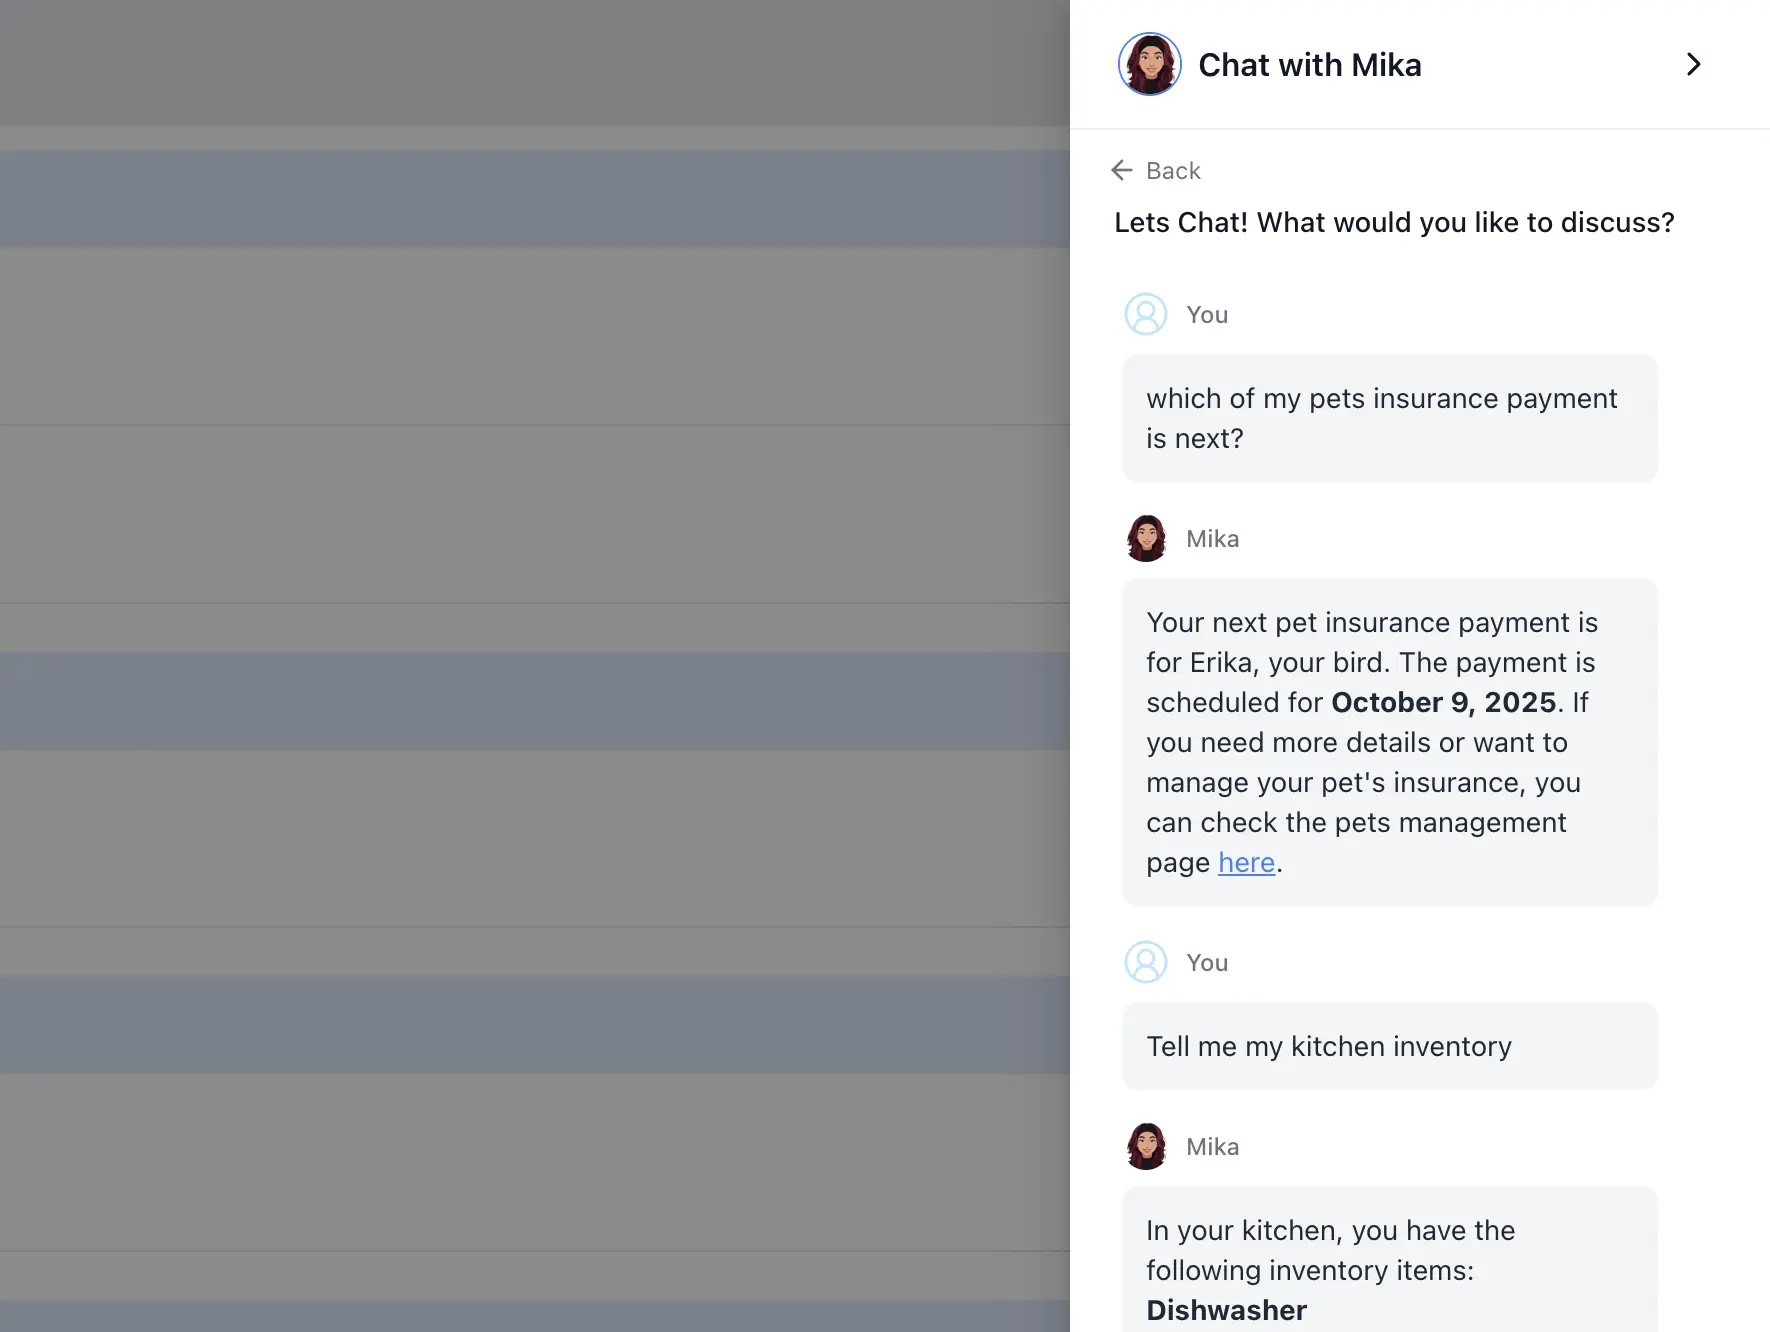This screenshot has width=1770, height=1332.
Task: Select the 'which of my pets insurance' bubble
Action: point(1388,417)
